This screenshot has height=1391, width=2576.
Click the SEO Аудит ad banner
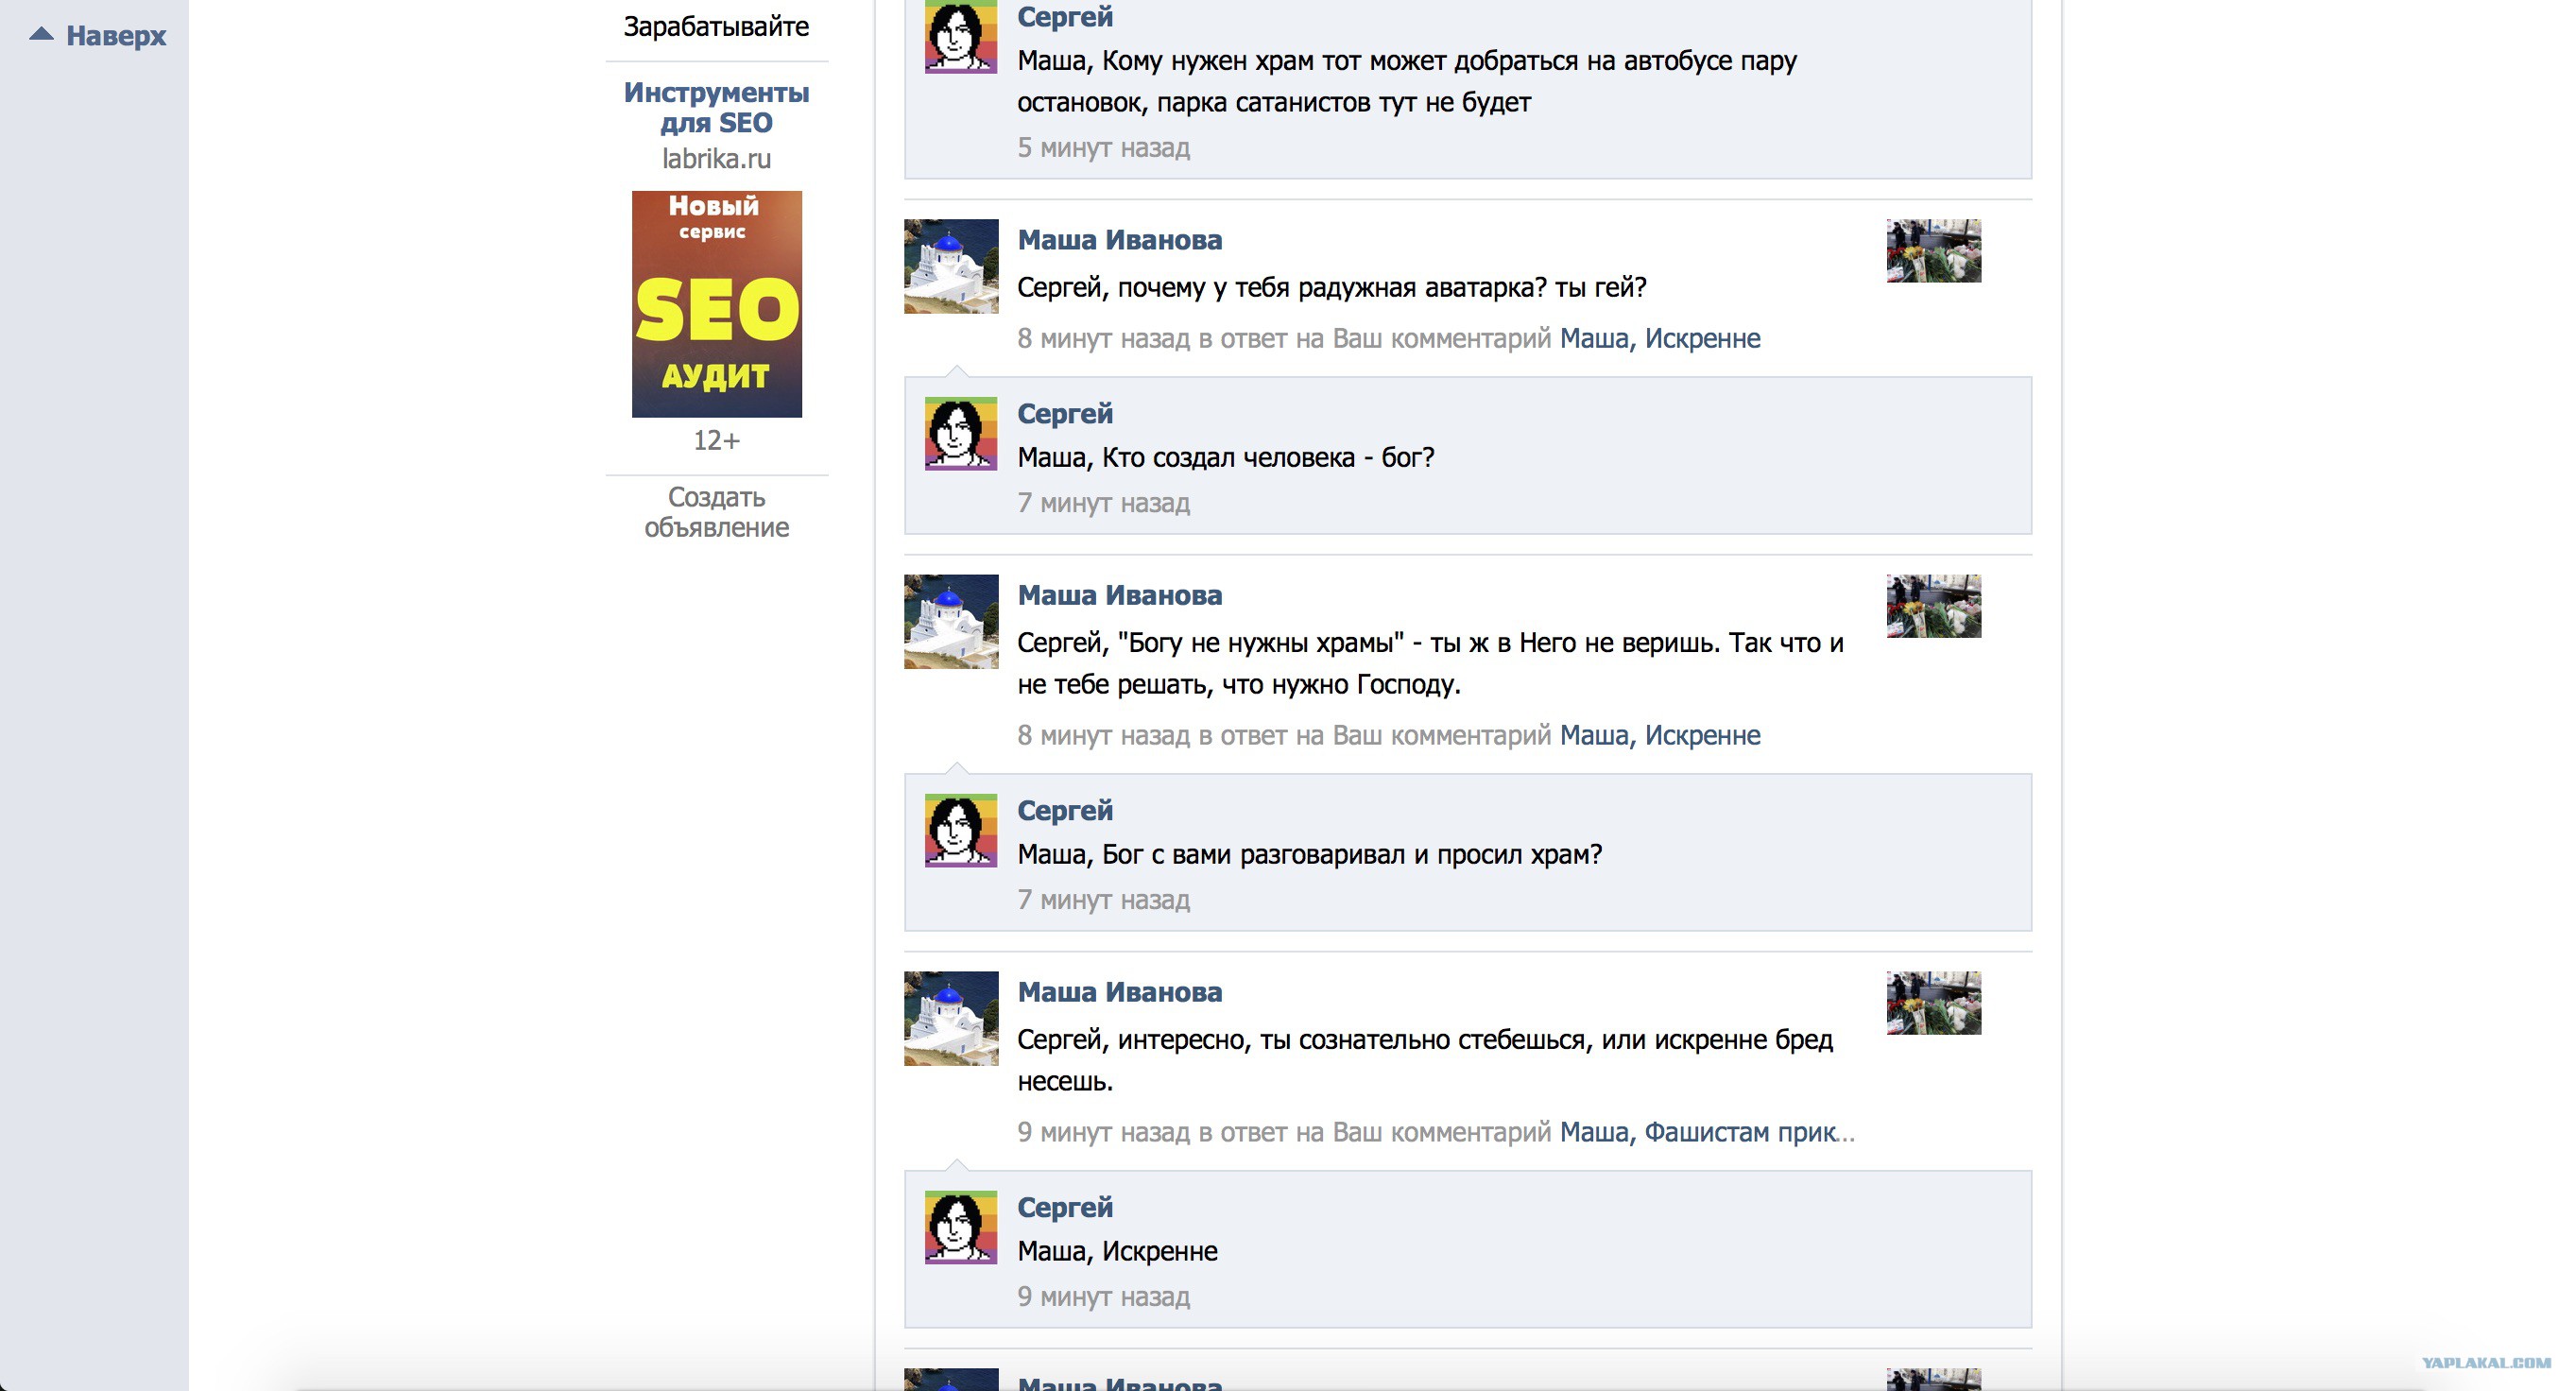pos(716,304)
